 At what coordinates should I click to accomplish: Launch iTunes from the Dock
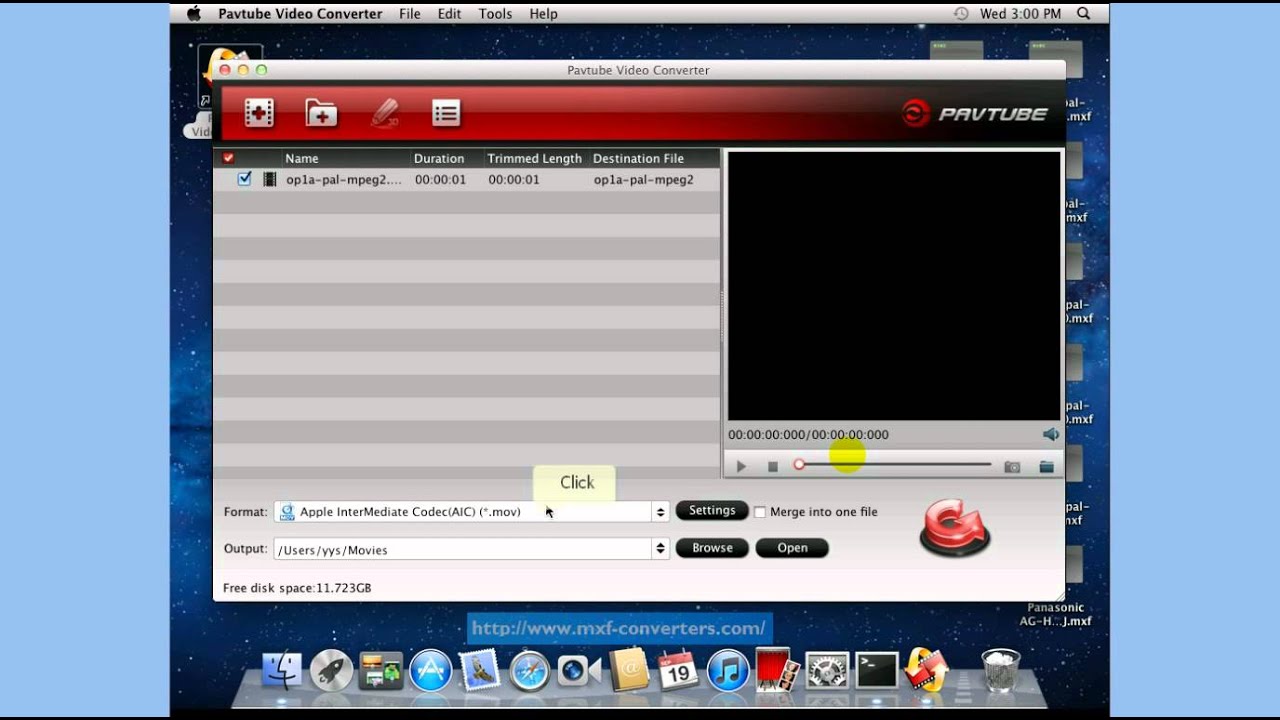pos(728,670)
